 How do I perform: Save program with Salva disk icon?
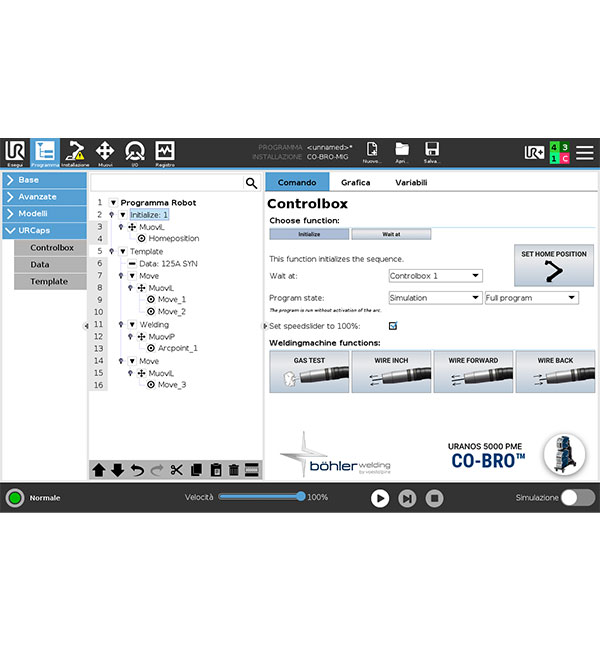[x=432, y=153]
